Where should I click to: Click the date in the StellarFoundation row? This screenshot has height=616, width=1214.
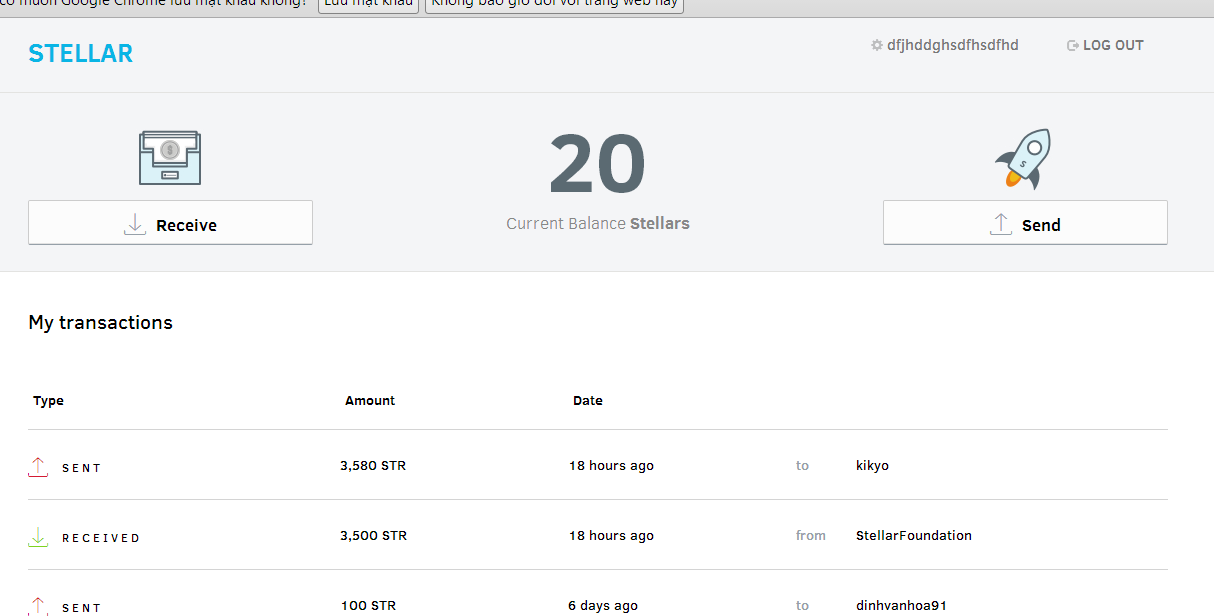611,535
